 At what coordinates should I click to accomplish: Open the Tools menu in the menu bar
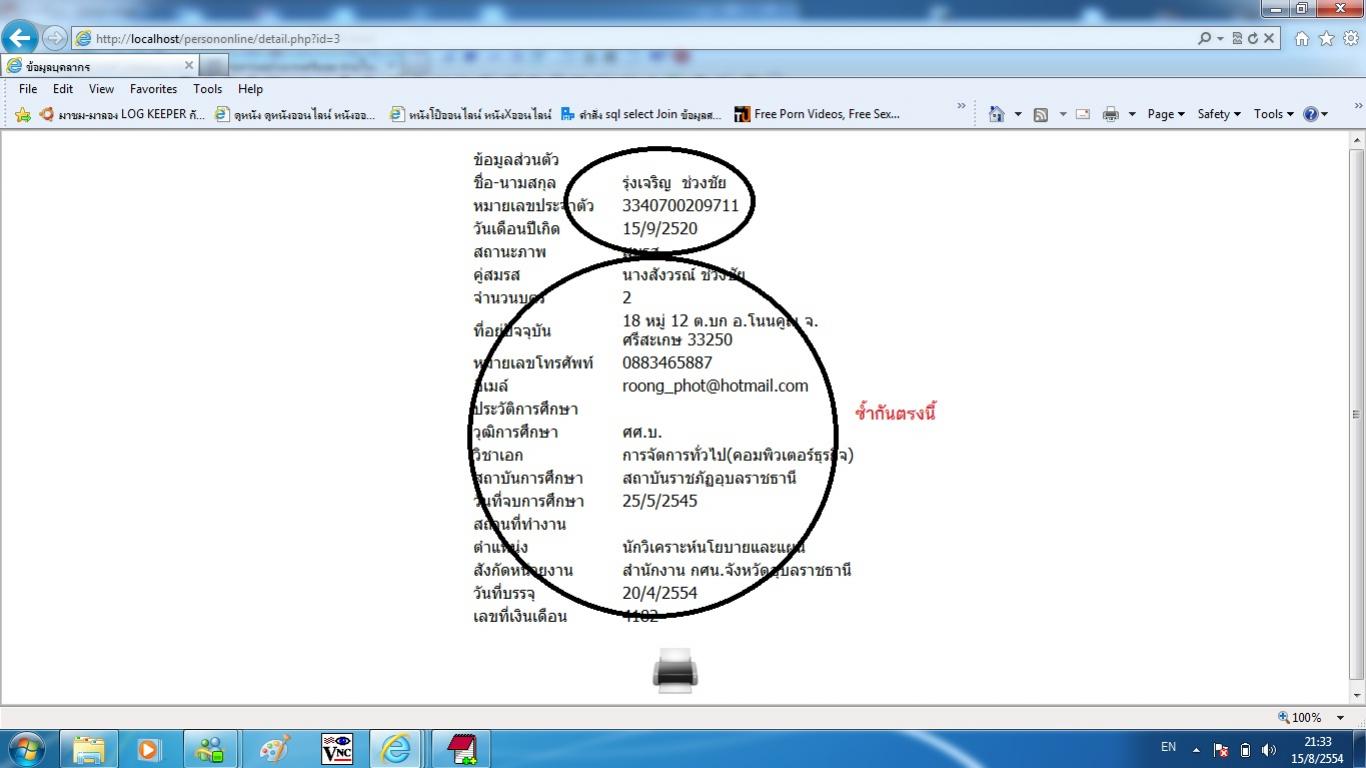point(208,89)
